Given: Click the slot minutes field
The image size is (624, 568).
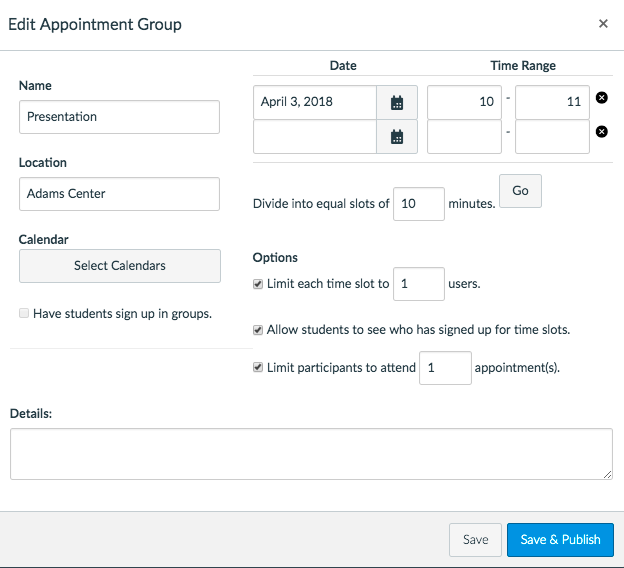Looking at the screenshot, I should pos(418,203).
